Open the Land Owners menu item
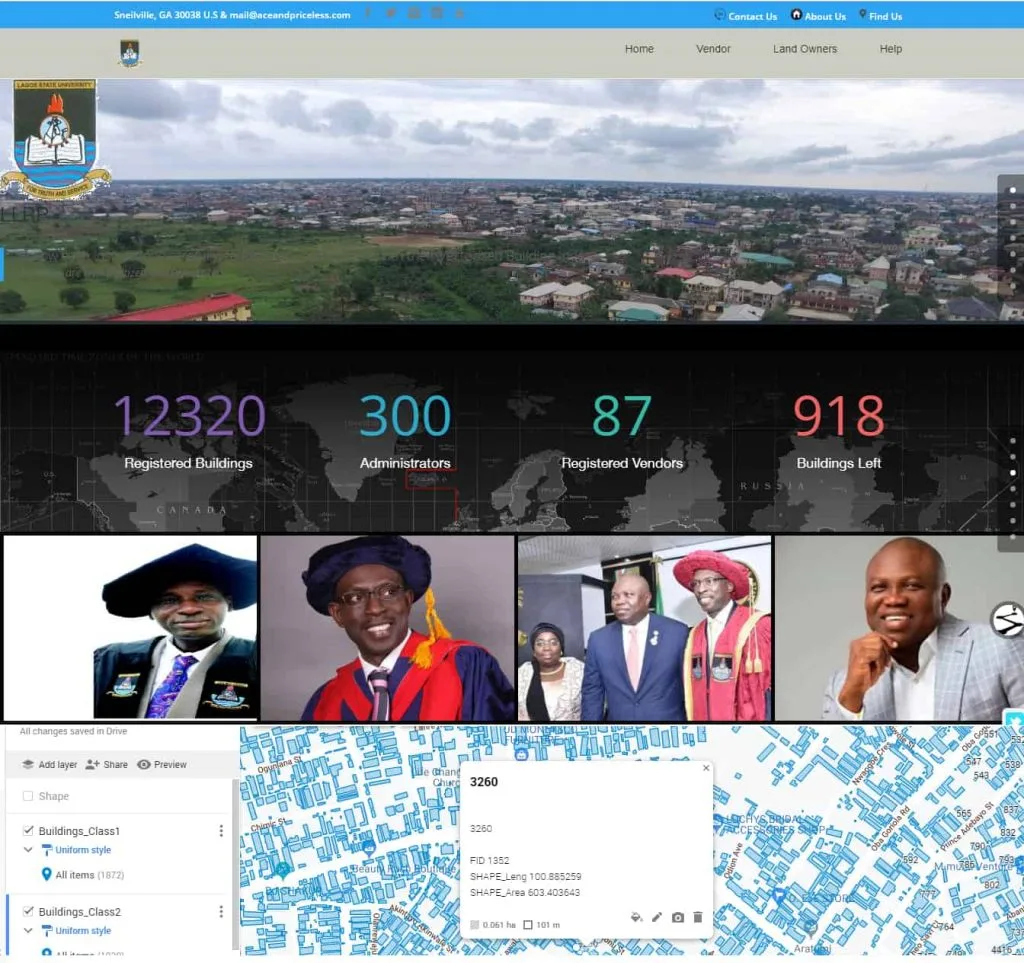This screenshot has width=1024, height=963. [805, 49]
